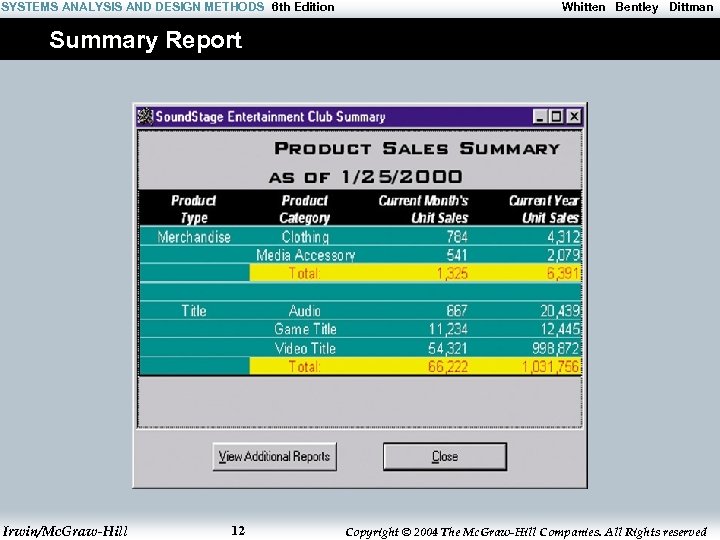This screenshot has width=720, height=540.
Task: Click the Close button
Action: point(445,456)
